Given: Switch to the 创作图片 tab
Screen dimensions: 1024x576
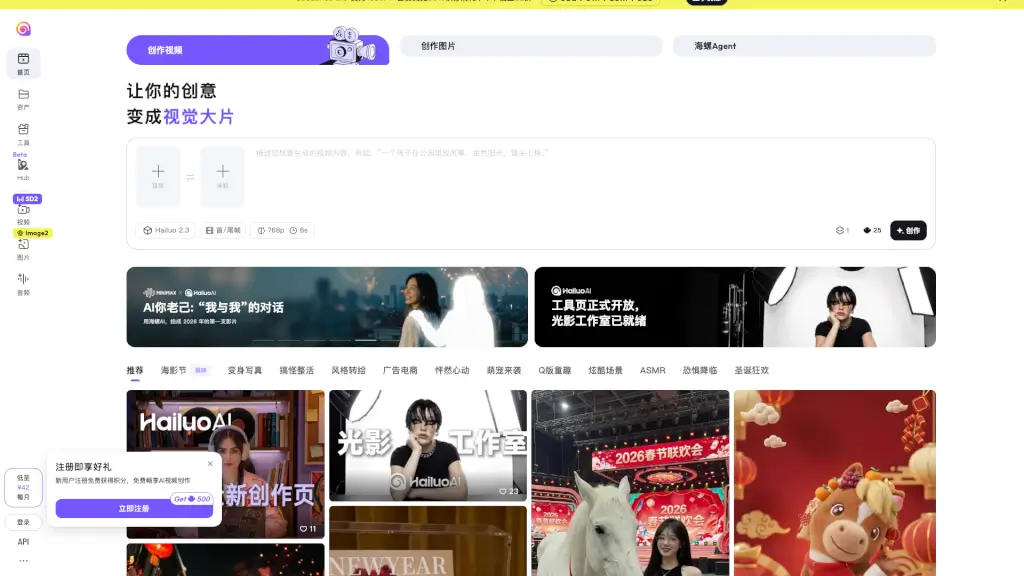Looking at the screenshot, I should [531, 46].
